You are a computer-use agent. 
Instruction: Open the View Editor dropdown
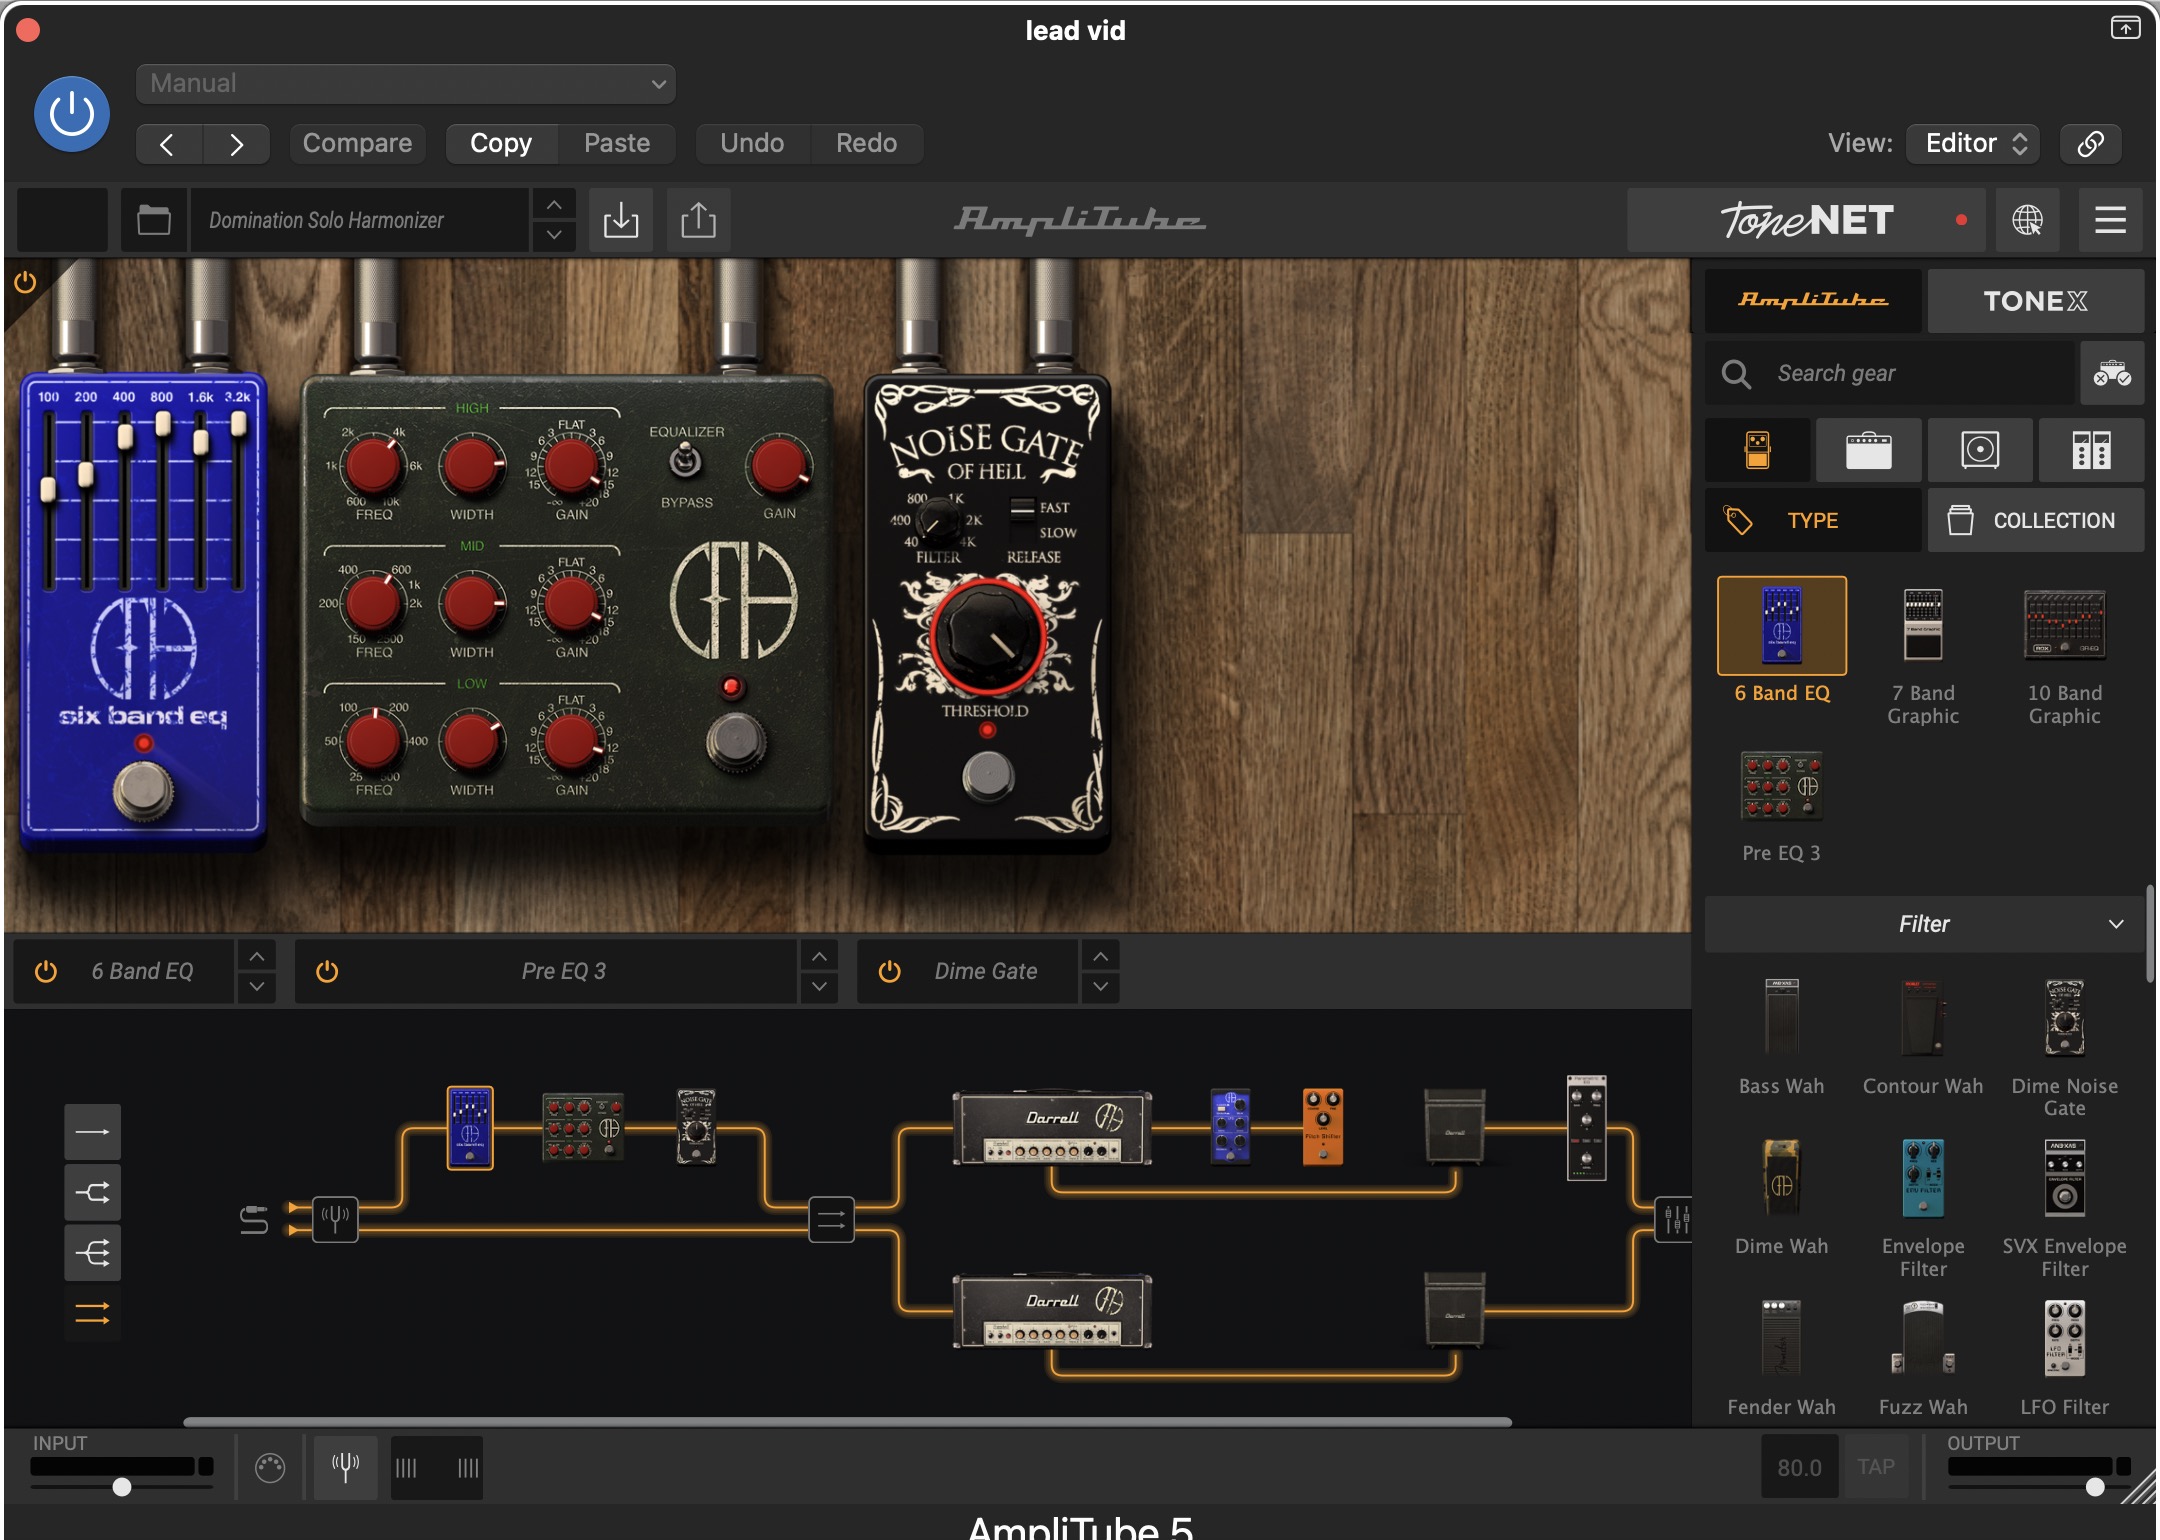click(x=1974, y=143)
